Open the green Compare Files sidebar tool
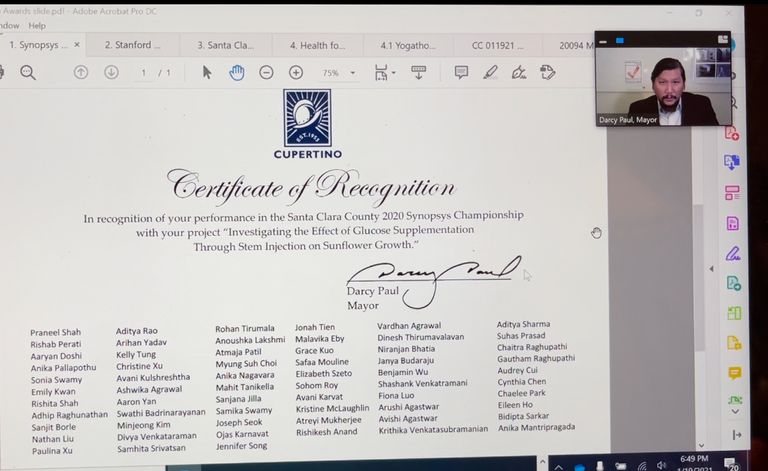 [x=734, y=313]
